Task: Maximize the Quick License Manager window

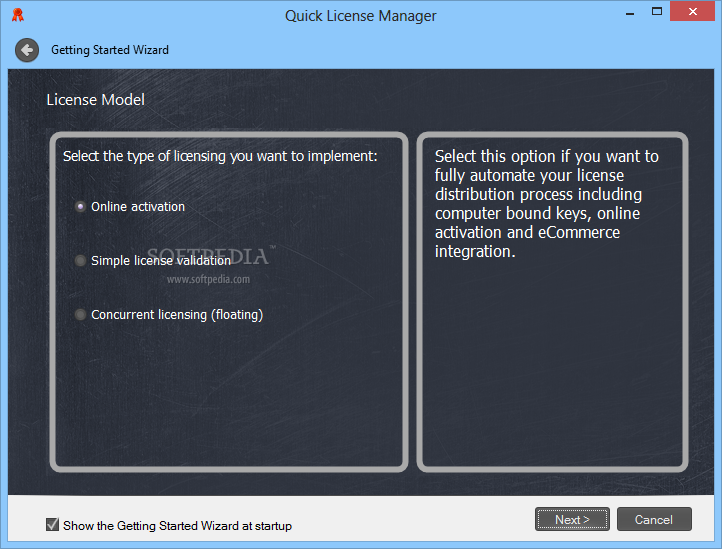Action: [x=657, y=12]
